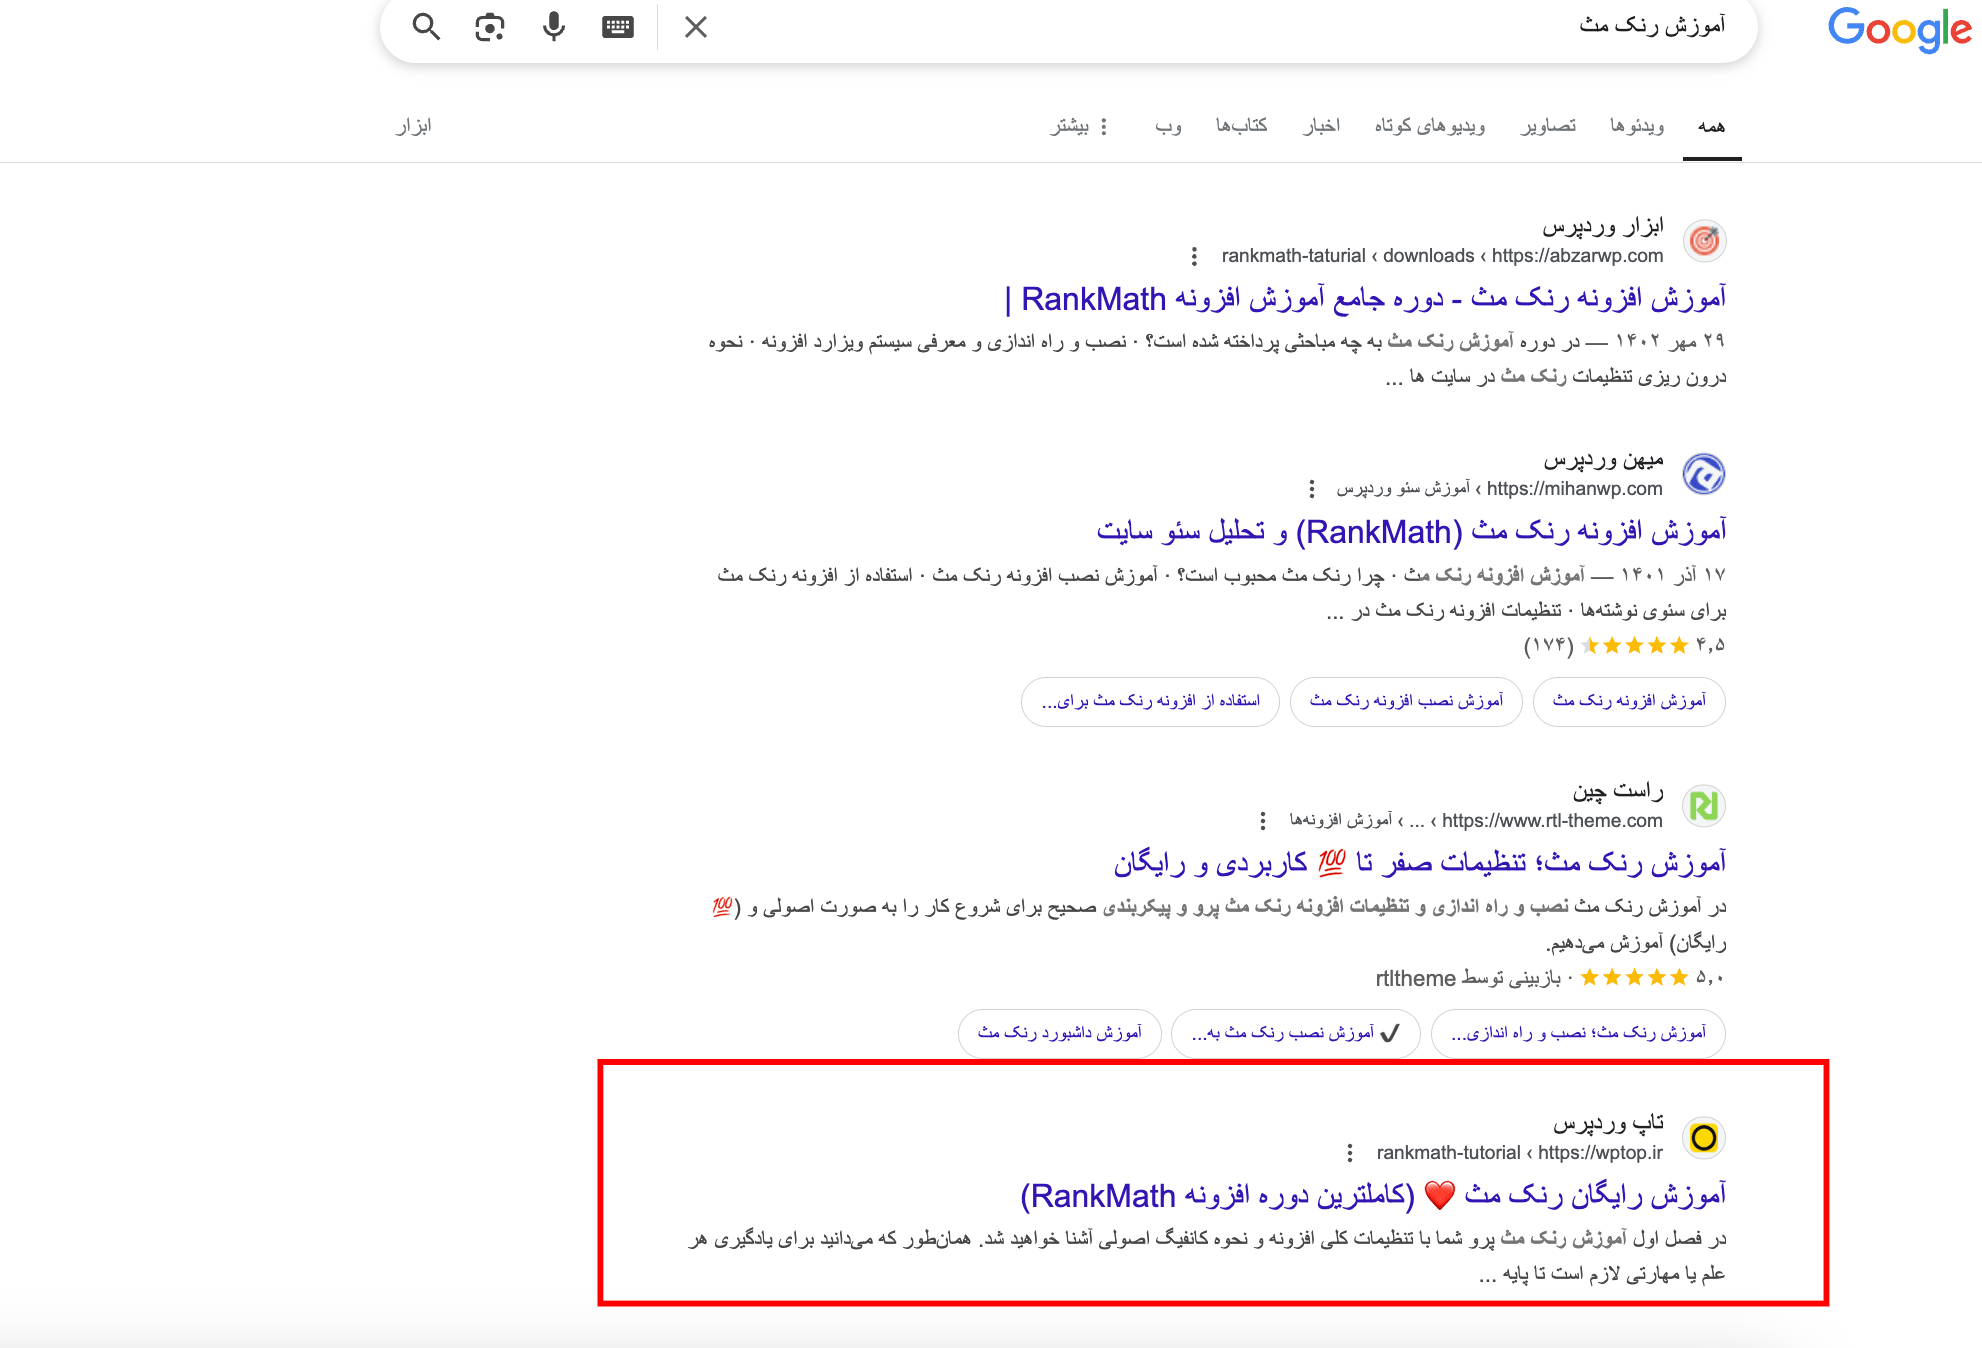Click the search magnifier icon

pos(426,27)
